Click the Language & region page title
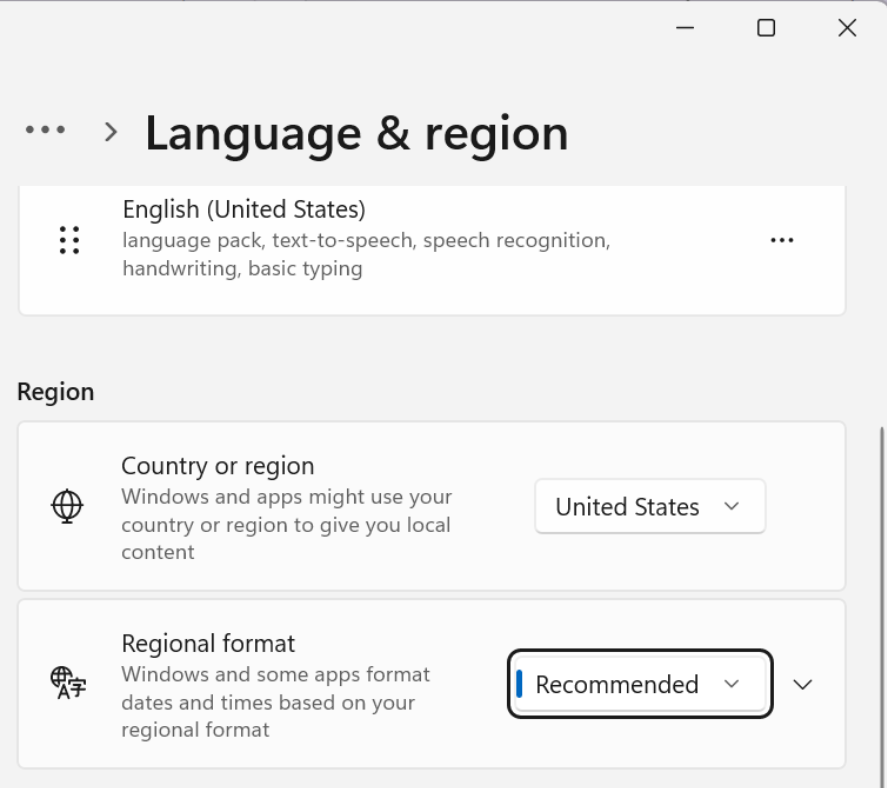This screenshot has width=887, height=788. coord(357,131)
